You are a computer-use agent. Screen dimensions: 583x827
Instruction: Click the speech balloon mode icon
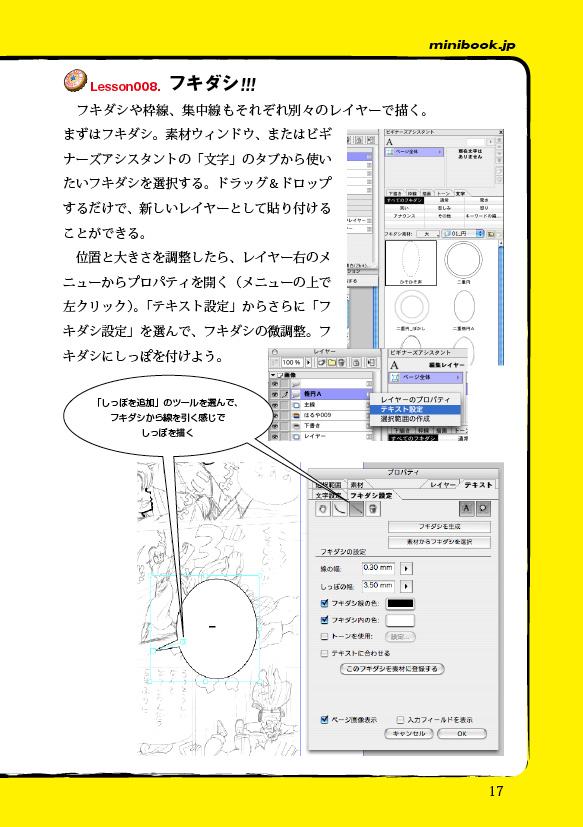[483, 508]
